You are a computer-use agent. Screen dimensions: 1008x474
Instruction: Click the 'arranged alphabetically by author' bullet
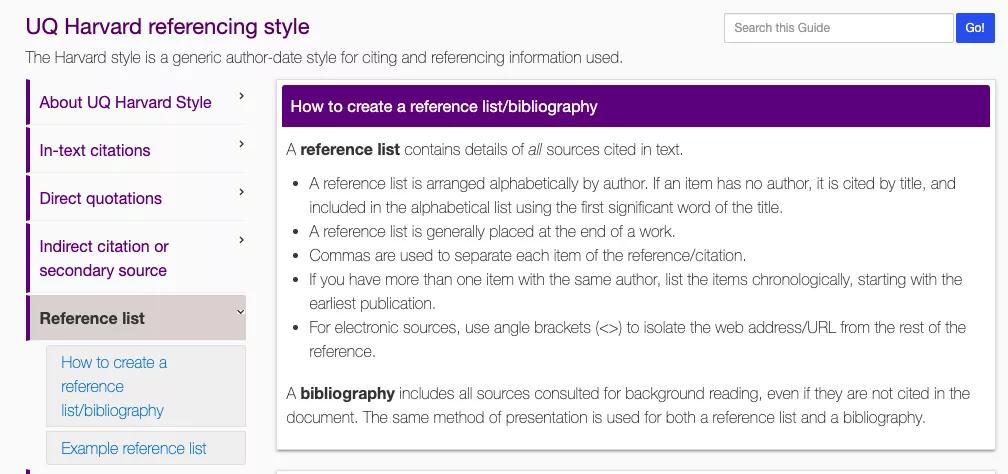(632, 196)
